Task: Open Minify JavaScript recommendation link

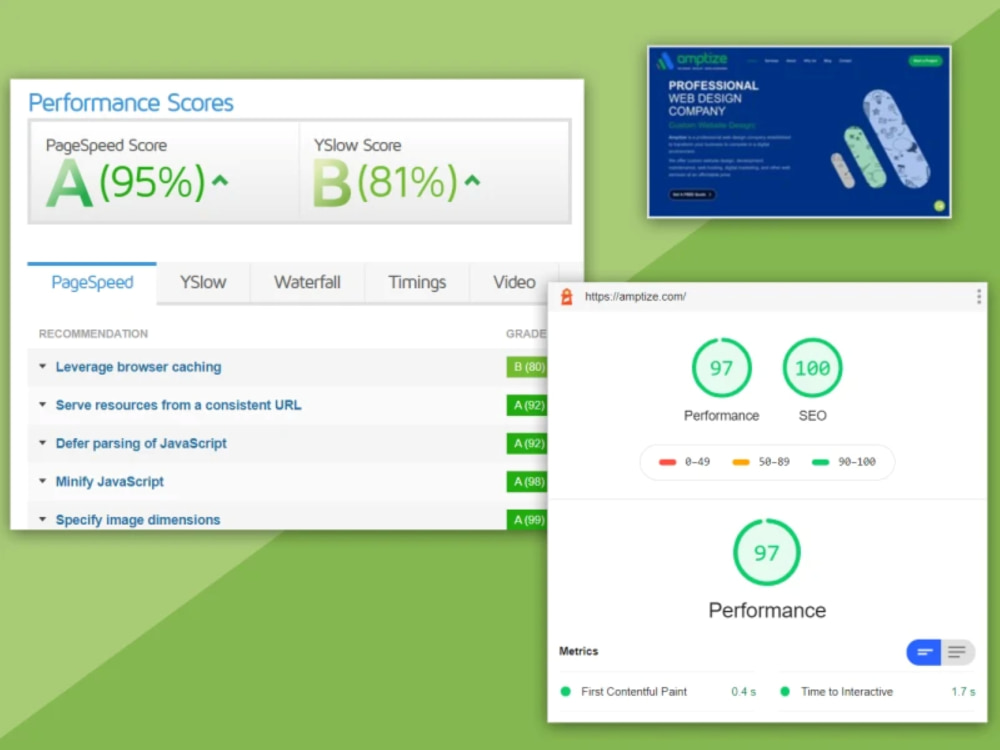Action: (110, 482)
